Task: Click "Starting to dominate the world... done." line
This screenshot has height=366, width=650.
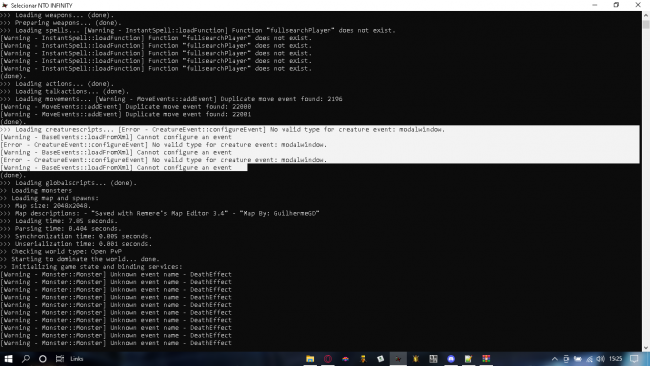Action: tap(80, 259)
